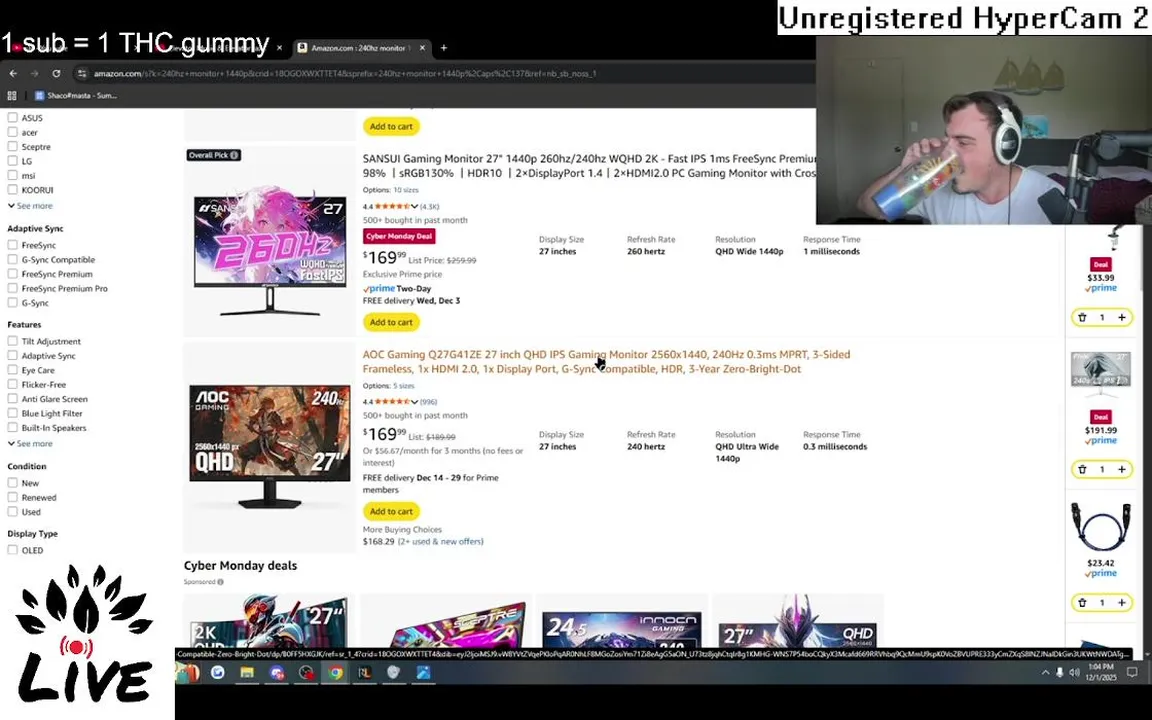Open the taskbar clock showing 1:04 PM

click(1101, 672)
